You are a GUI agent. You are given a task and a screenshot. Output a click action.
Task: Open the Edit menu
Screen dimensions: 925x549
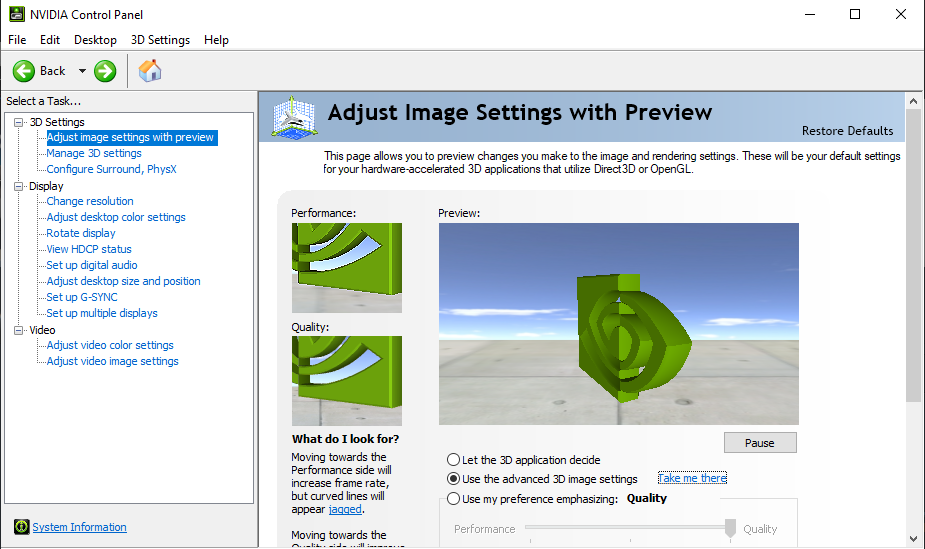tap(50, 40)
